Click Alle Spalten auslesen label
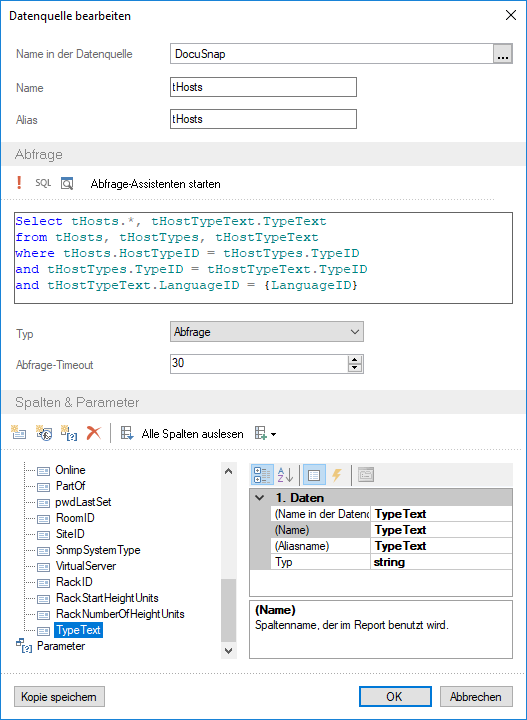 click(192, 434)
